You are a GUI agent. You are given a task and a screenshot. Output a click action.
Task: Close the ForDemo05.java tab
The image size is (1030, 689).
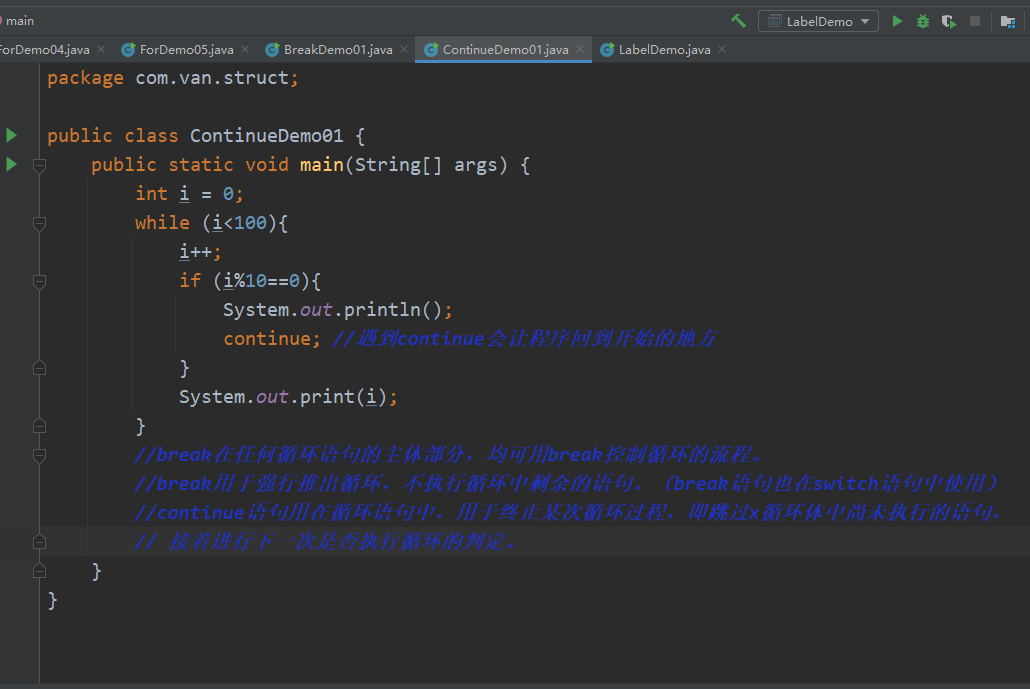[x=245, y=49]
